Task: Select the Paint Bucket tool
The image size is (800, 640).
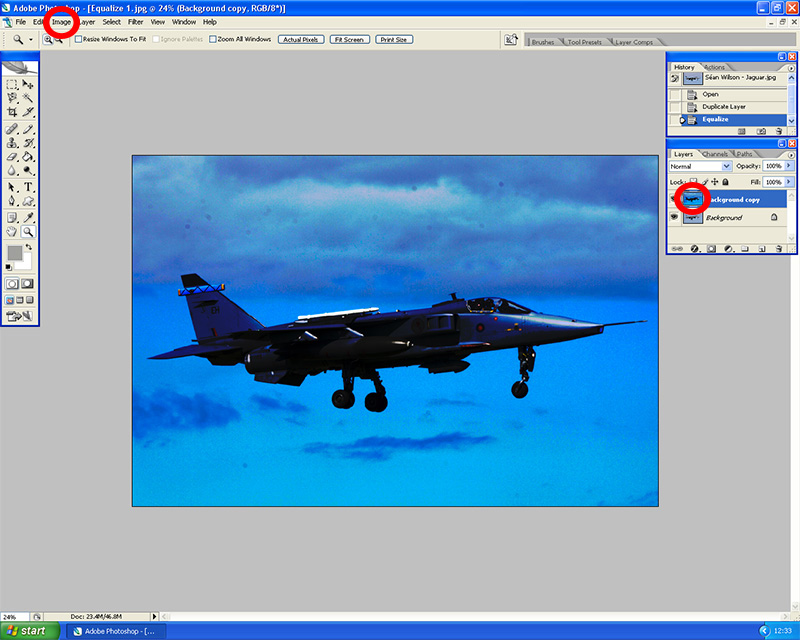Action: (x=28, y=157)
